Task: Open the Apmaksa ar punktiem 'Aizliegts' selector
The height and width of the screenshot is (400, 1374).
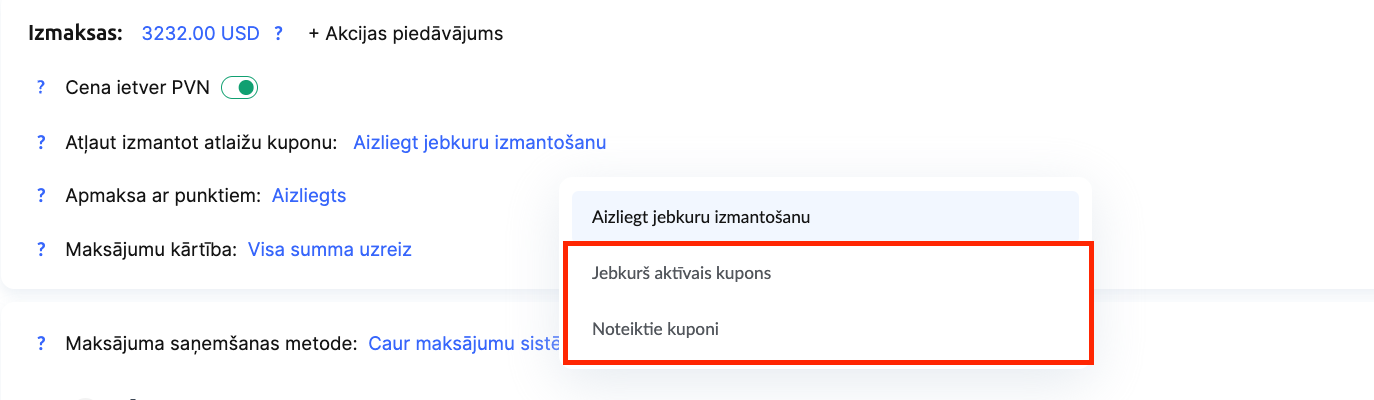Action: [309, 195]
